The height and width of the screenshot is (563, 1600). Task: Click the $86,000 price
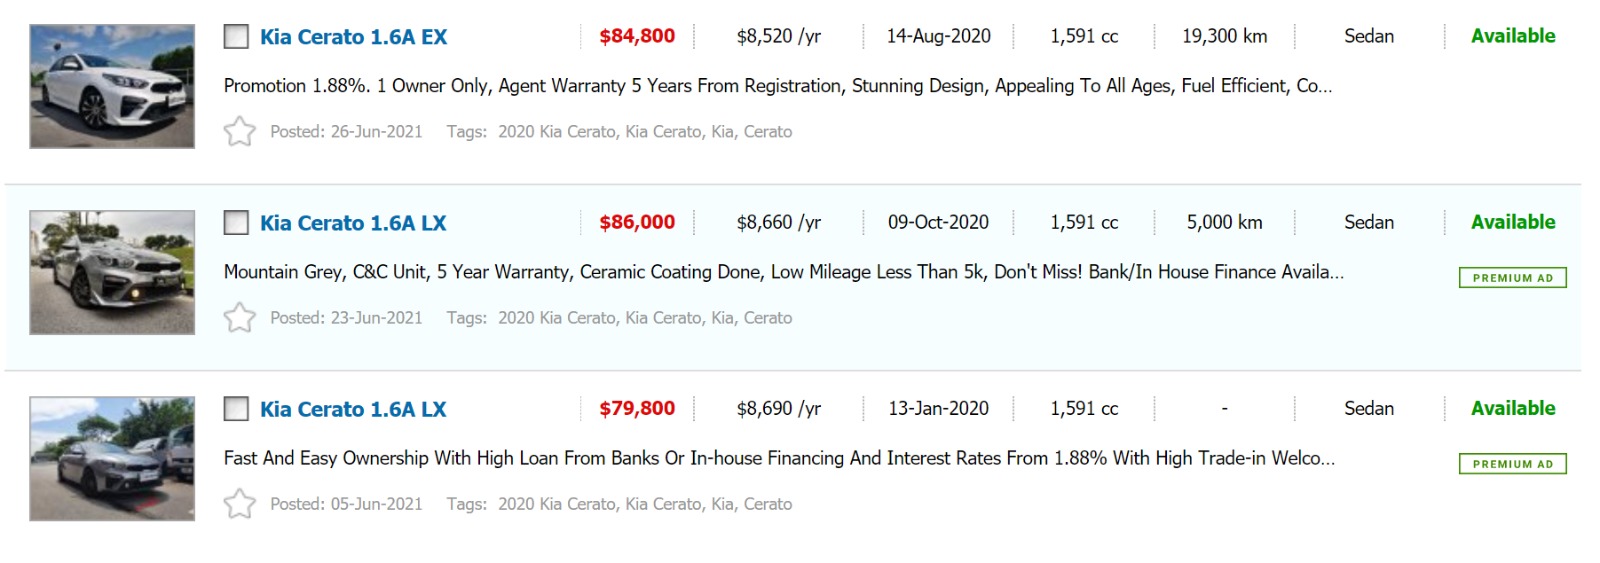[637, 222]
